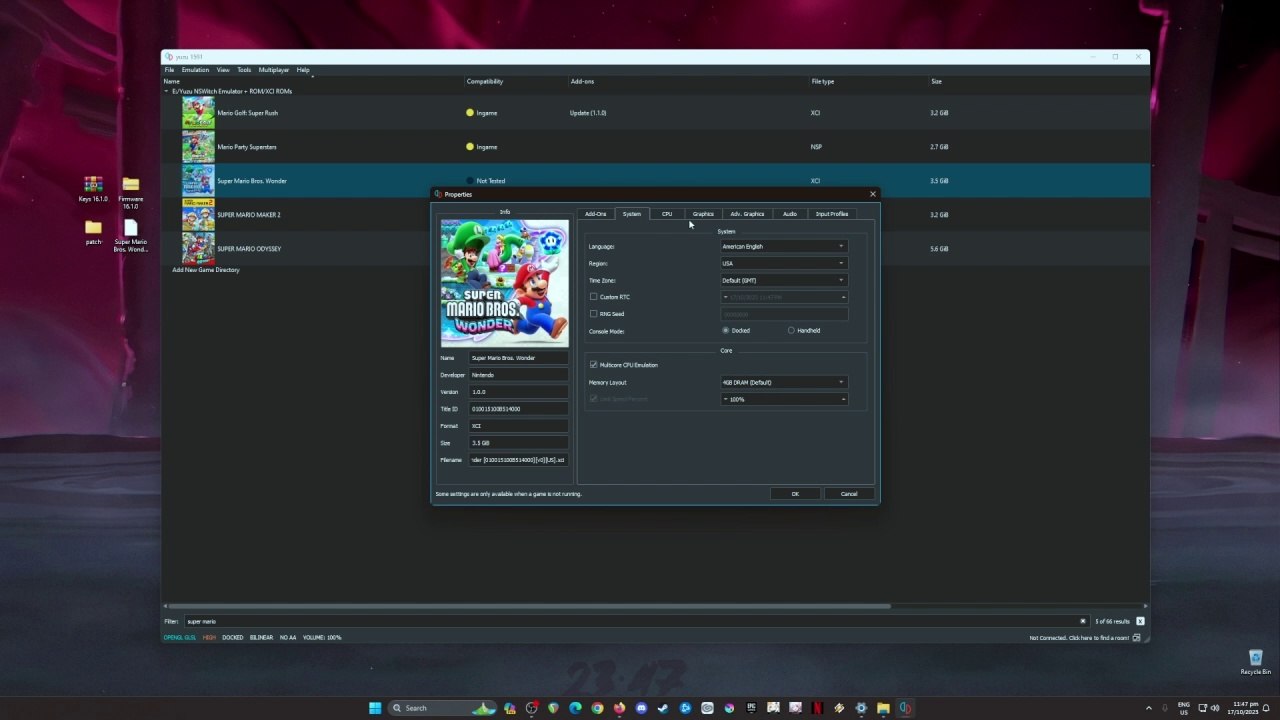Click the multiplayer room status icon

1137,637
